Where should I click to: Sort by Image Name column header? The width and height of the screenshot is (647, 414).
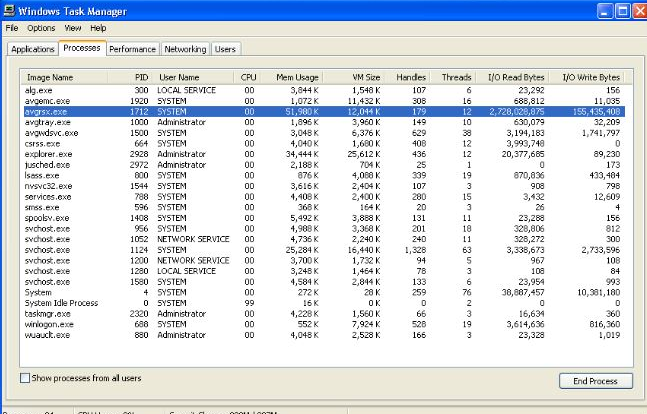tap(64, 77)
